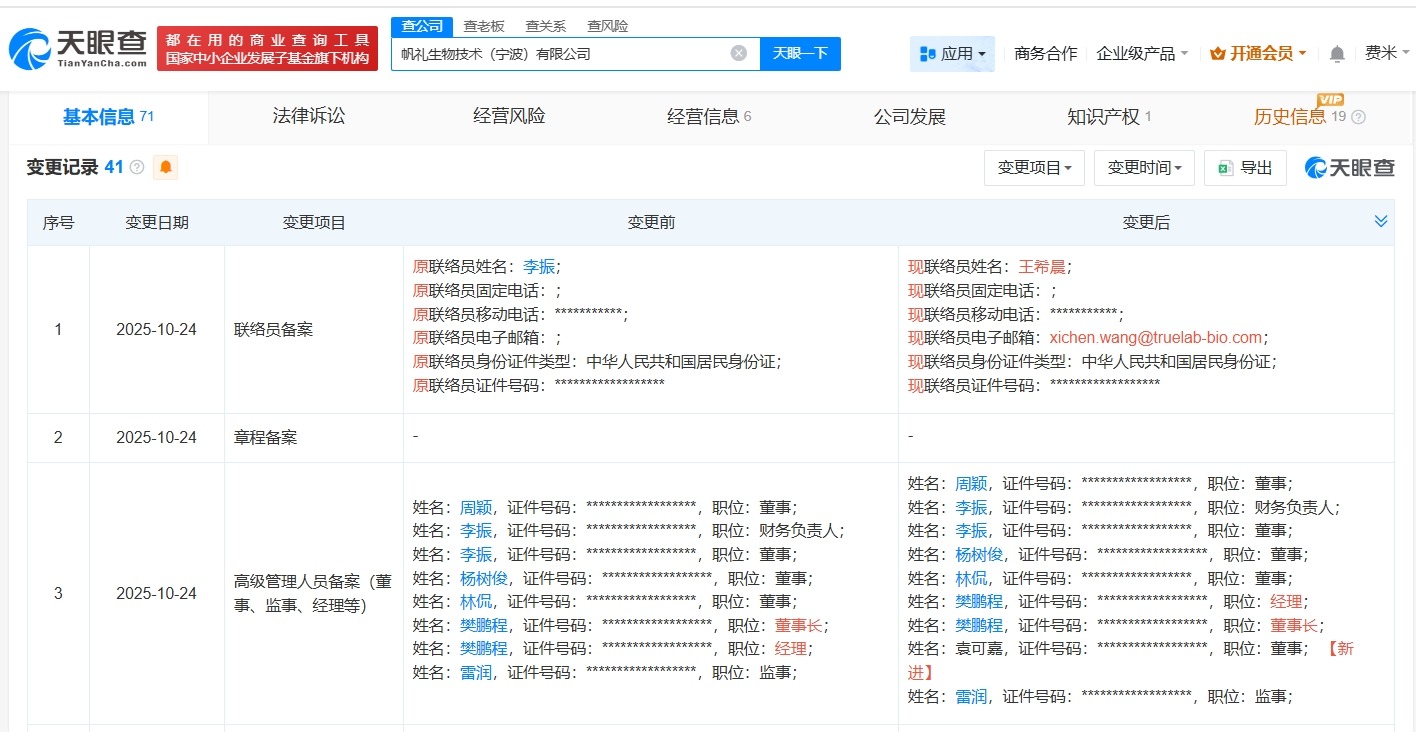This screenshot has width=1416, height=732.
Task: Click crown icon next to 开通会员
Action: click(x=1216, y=53)
